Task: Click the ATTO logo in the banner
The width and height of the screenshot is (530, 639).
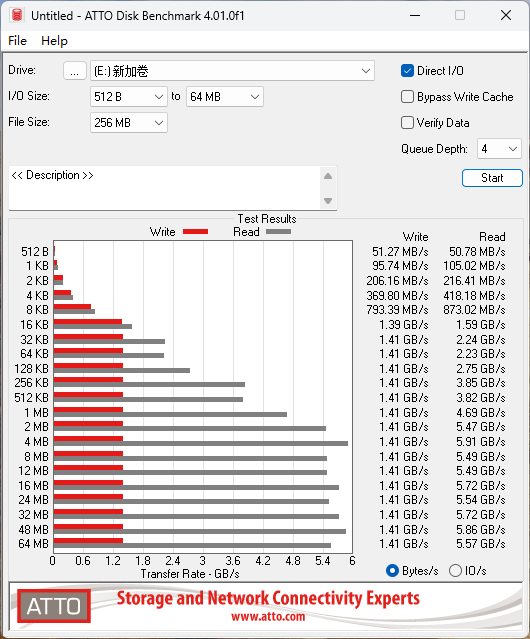Action: point(54,606)
